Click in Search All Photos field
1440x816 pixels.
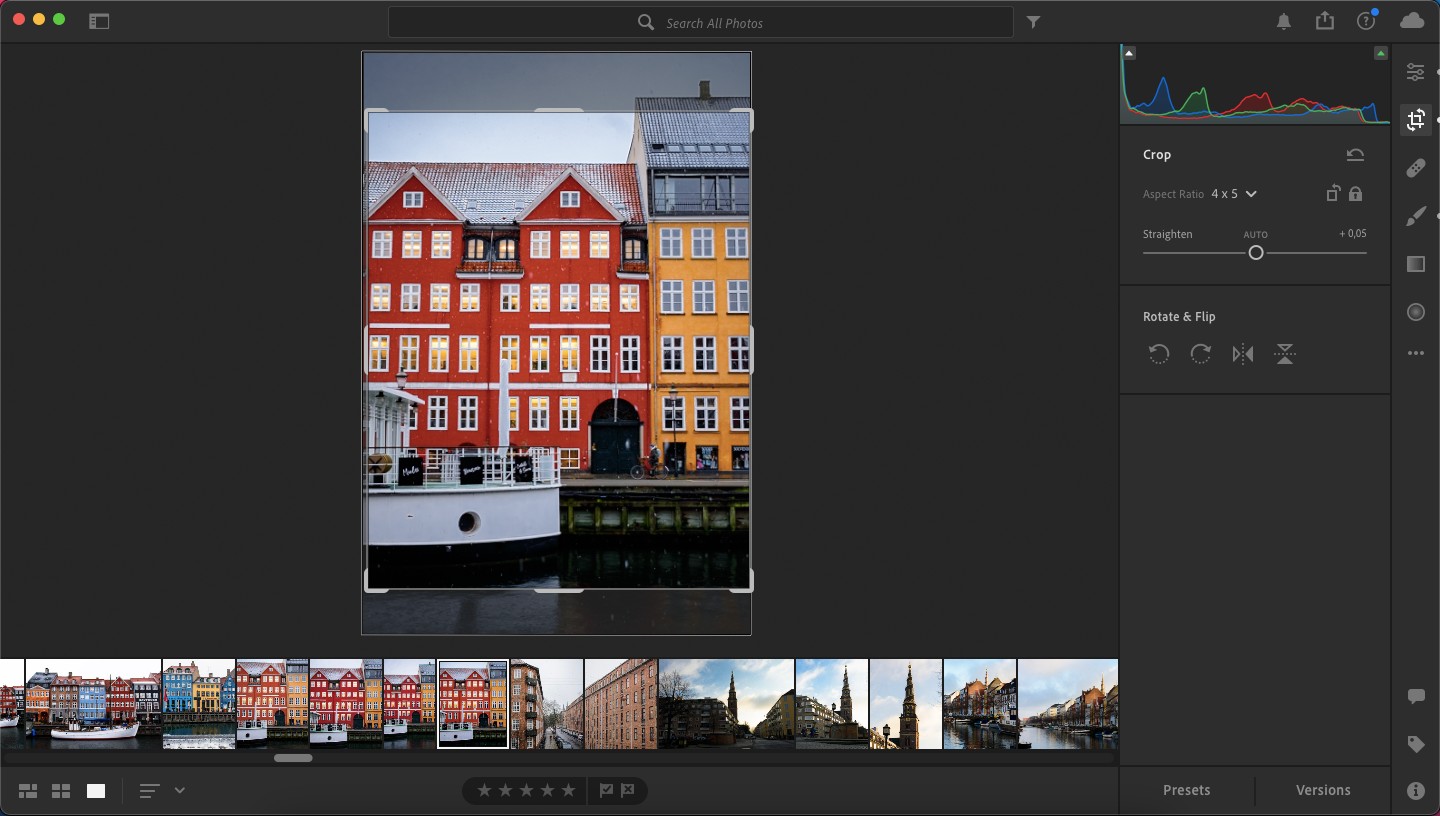(x=700, y=22)
